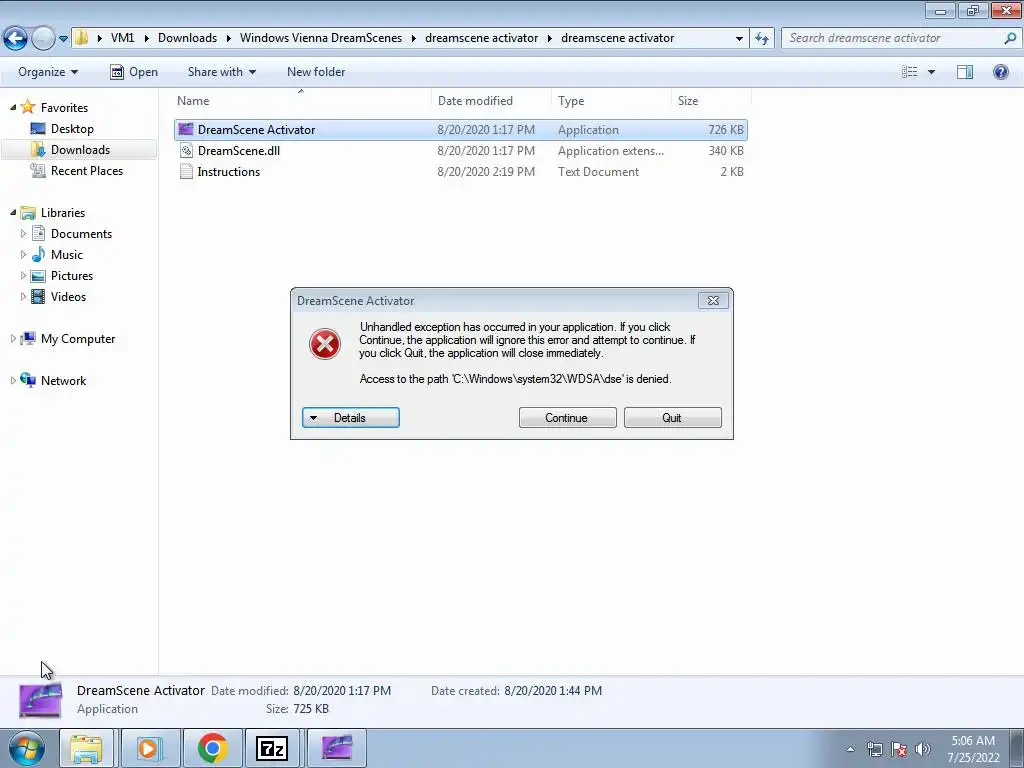
Task: Expand the Music library
Action: pos(24,255)
